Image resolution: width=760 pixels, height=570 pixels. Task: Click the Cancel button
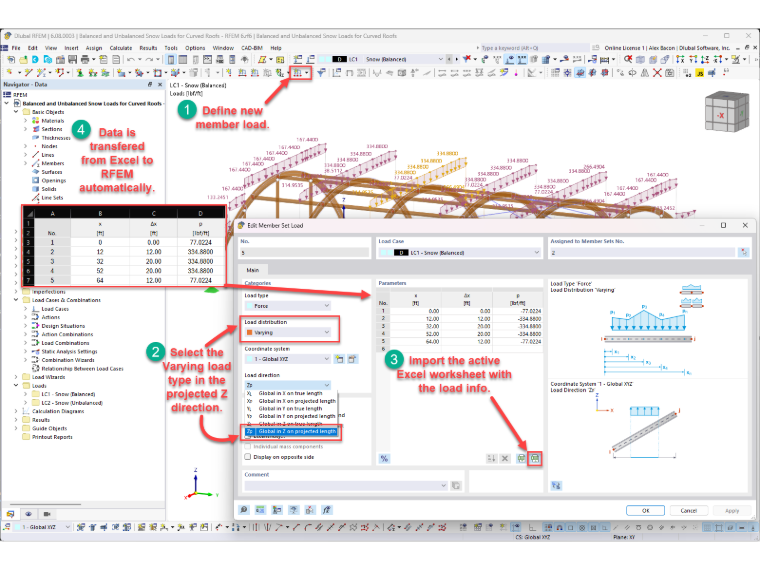pos(688,511)
